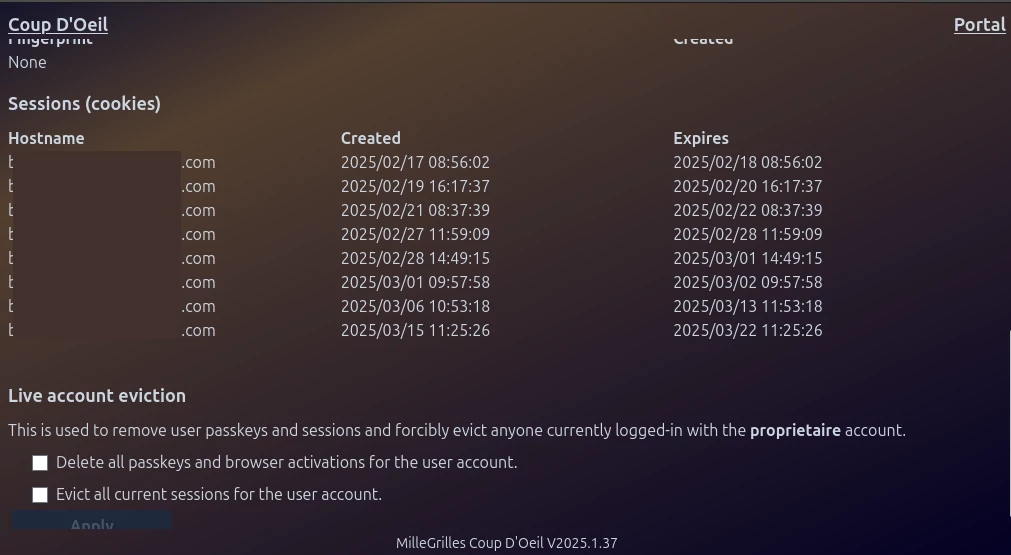This screenshot has height=555, width=1011.
Task: Click created timestamp 2025/02/17 08:56:02
Action: coord(415,162)
